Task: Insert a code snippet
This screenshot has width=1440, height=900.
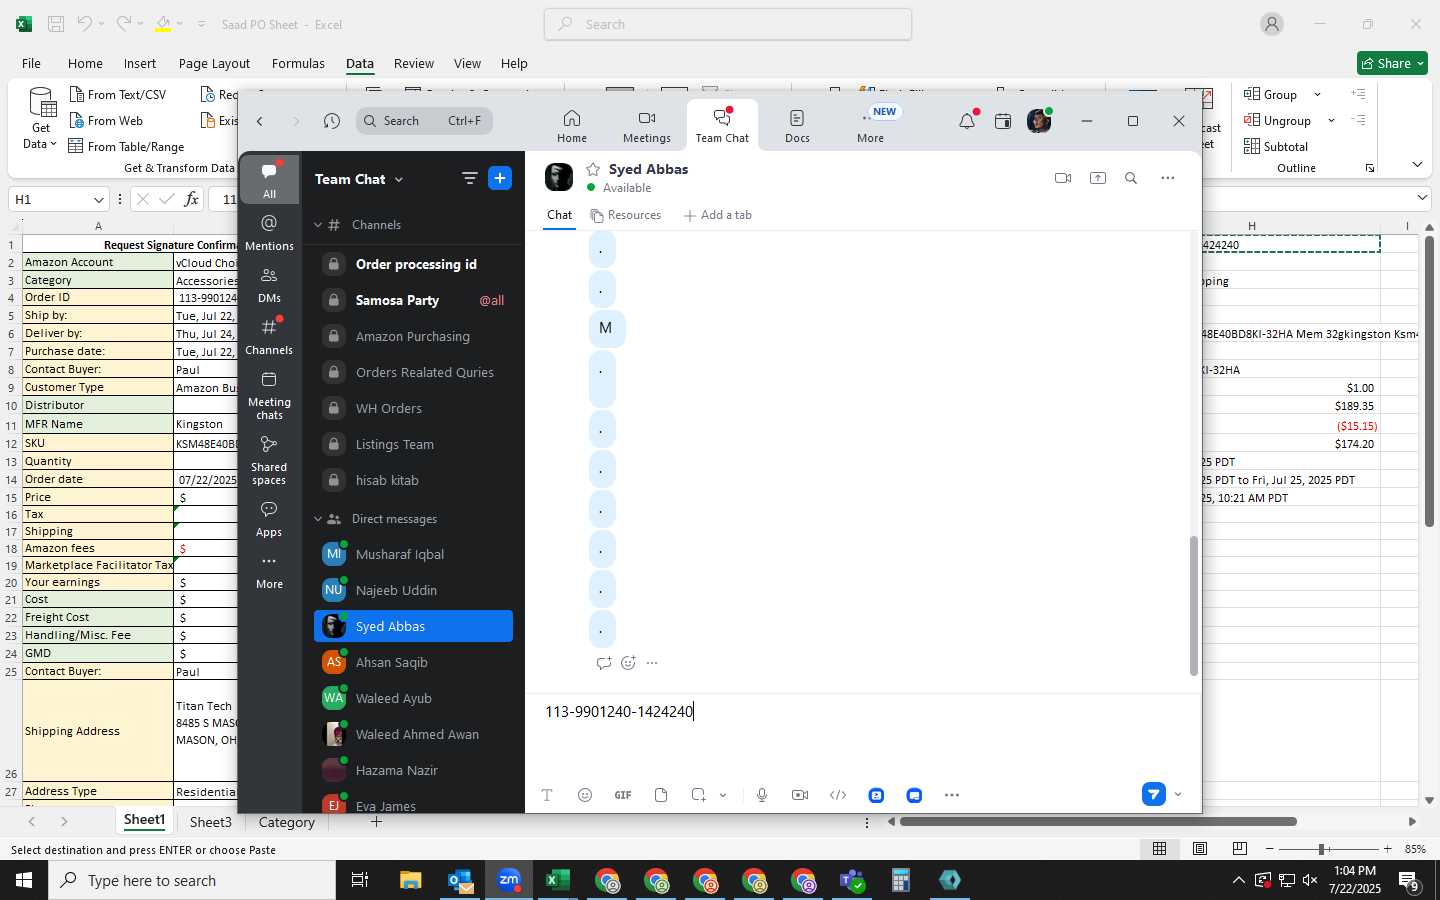Action: pyautogui.click(x=838, y=795)
